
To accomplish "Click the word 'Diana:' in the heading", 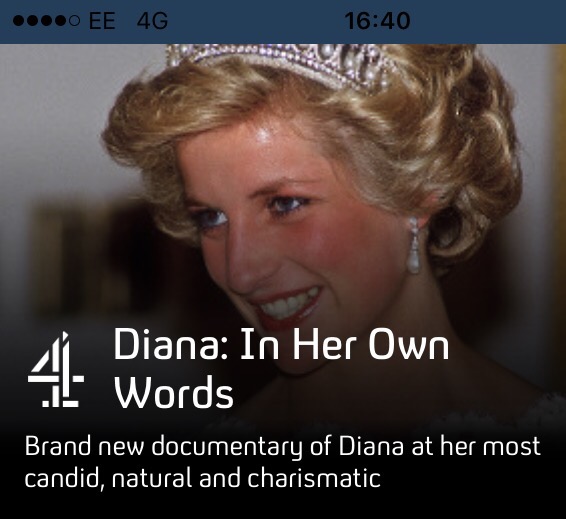I will tap(170, 344).
